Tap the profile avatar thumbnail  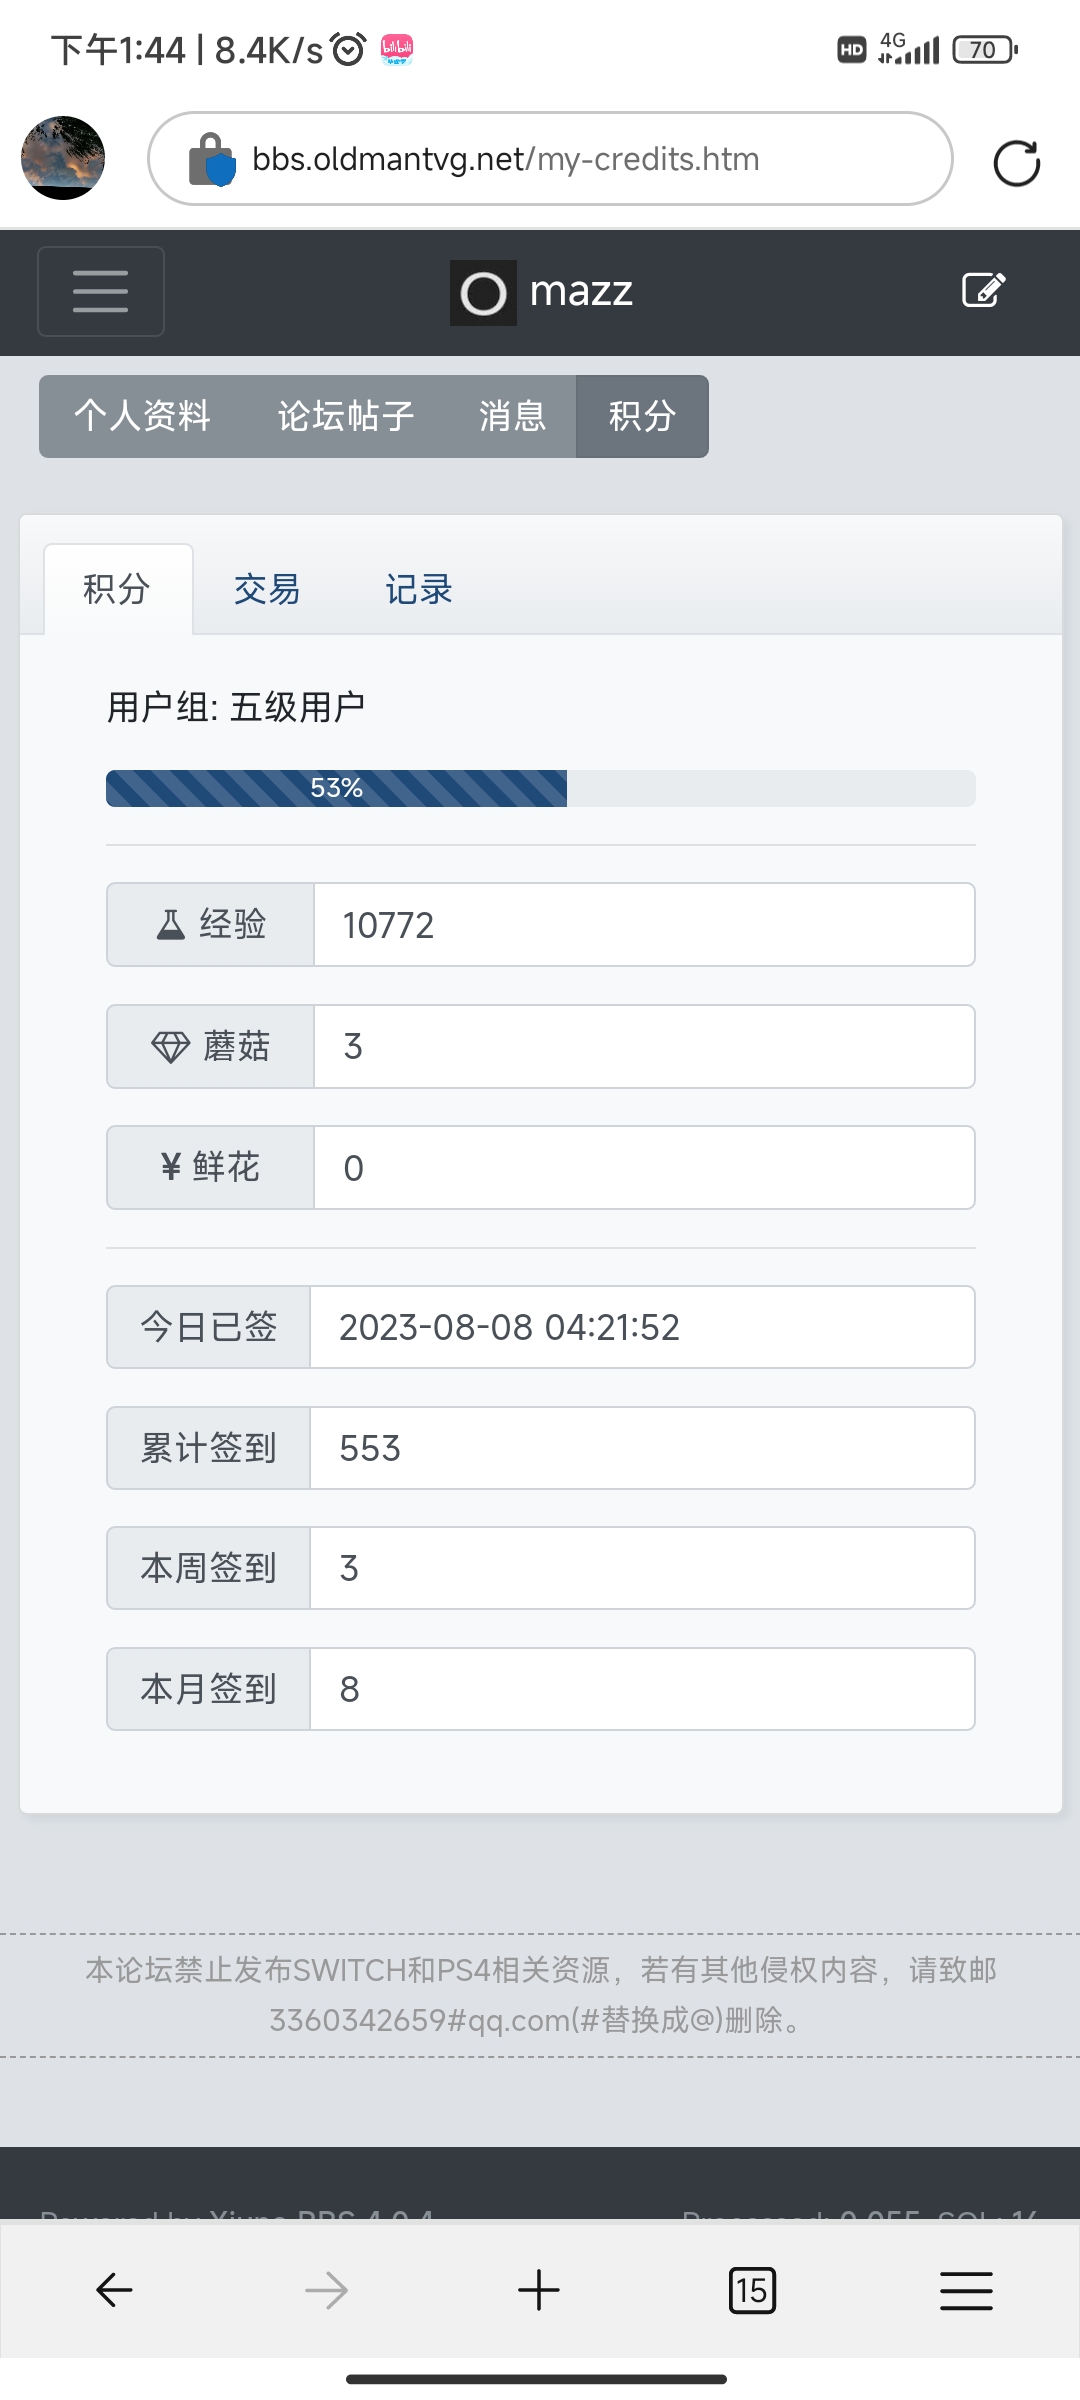tap(63, 158)
